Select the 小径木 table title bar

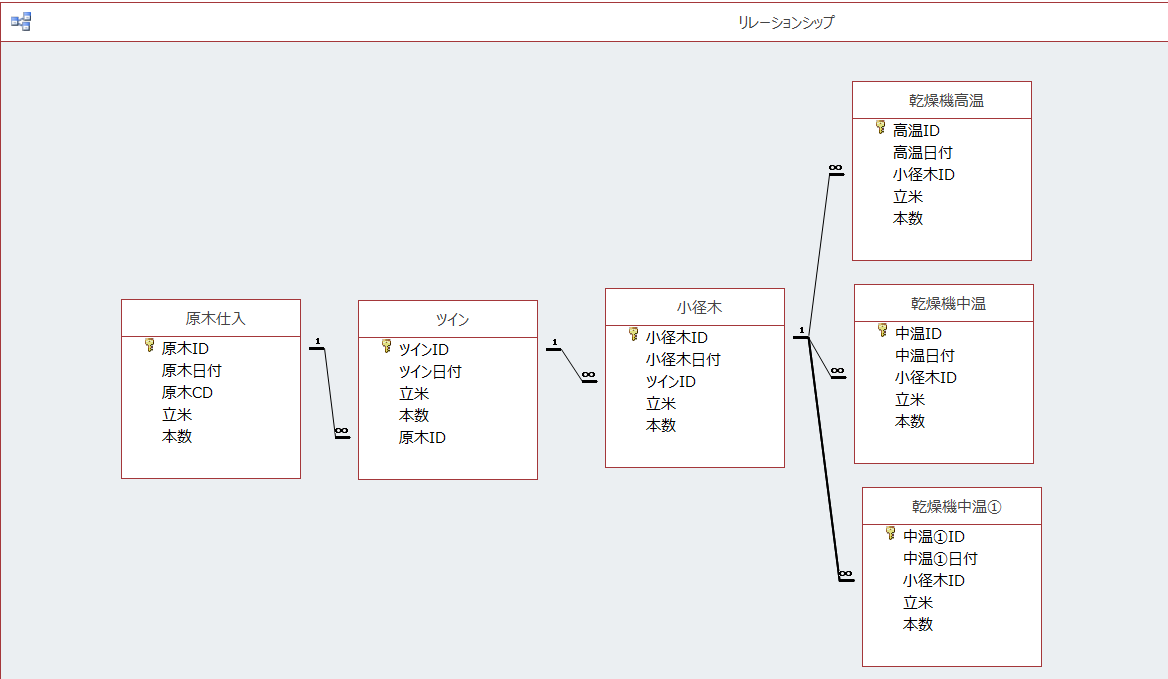click(695, 307)
